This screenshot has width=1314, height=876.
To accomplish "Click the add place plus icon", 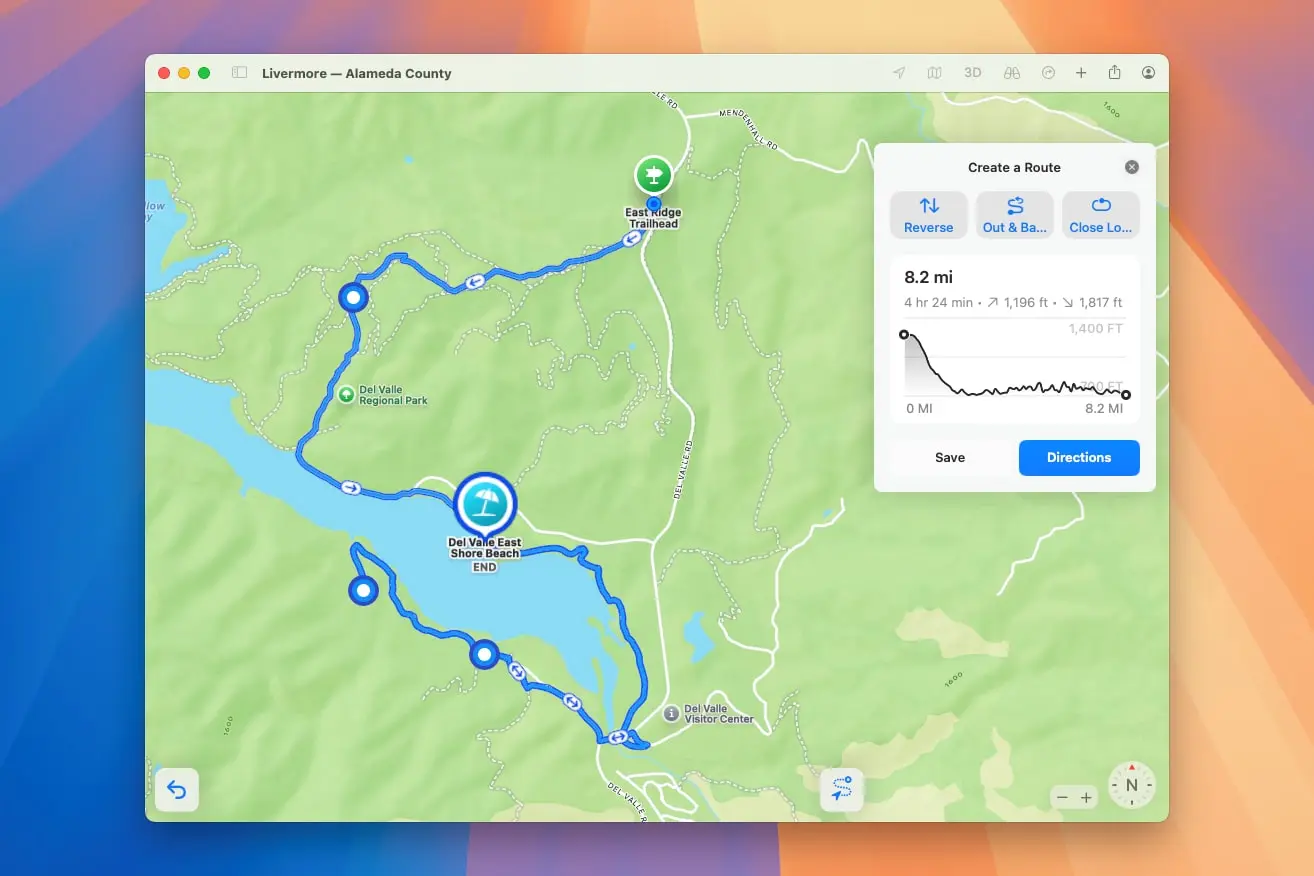I will pos(1081,72).
